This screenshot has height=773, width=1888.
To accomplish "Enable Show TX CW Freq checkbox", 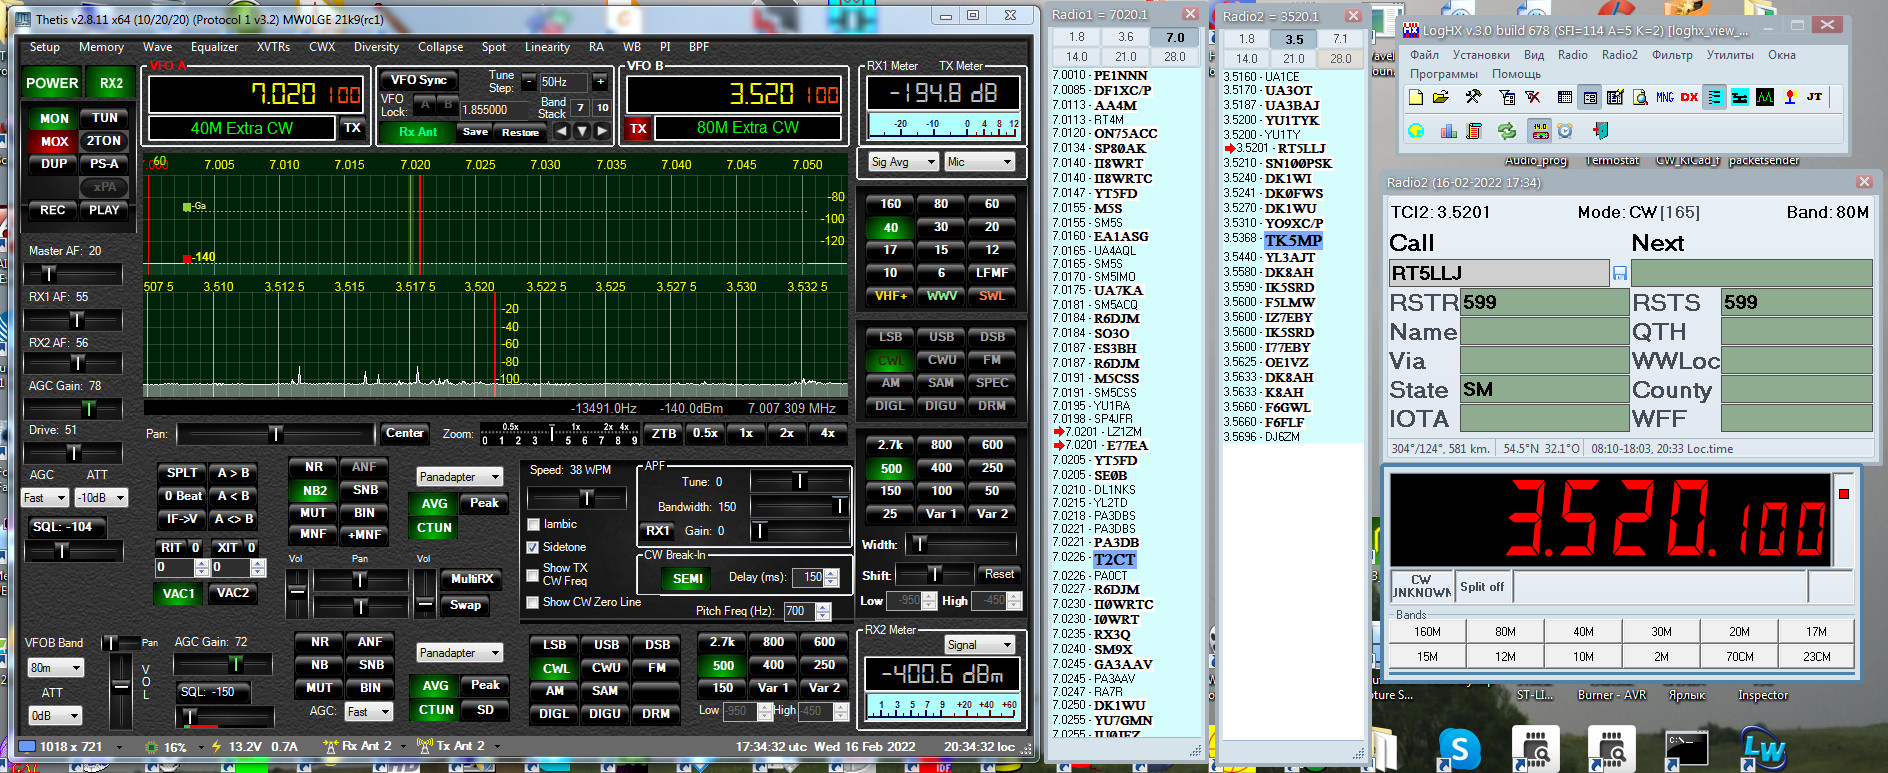I will pos(533,575).
